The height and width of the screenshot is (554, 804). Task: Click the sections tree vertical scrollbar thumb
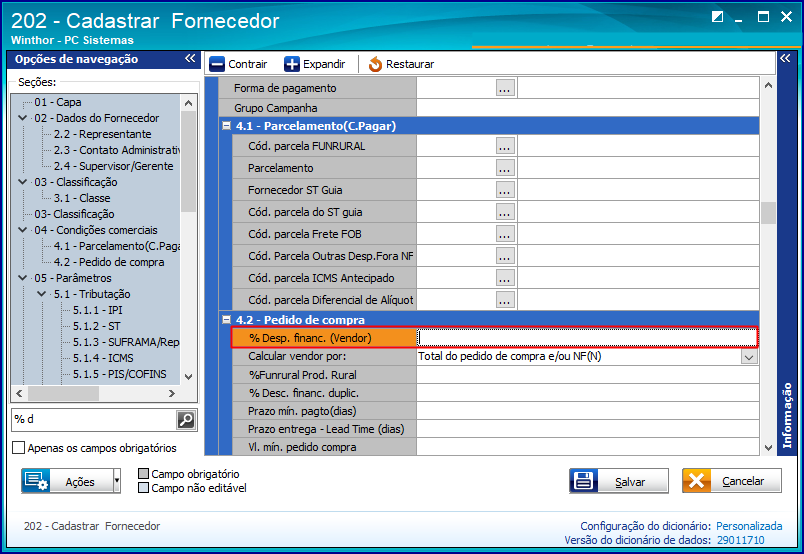[188, 161]
